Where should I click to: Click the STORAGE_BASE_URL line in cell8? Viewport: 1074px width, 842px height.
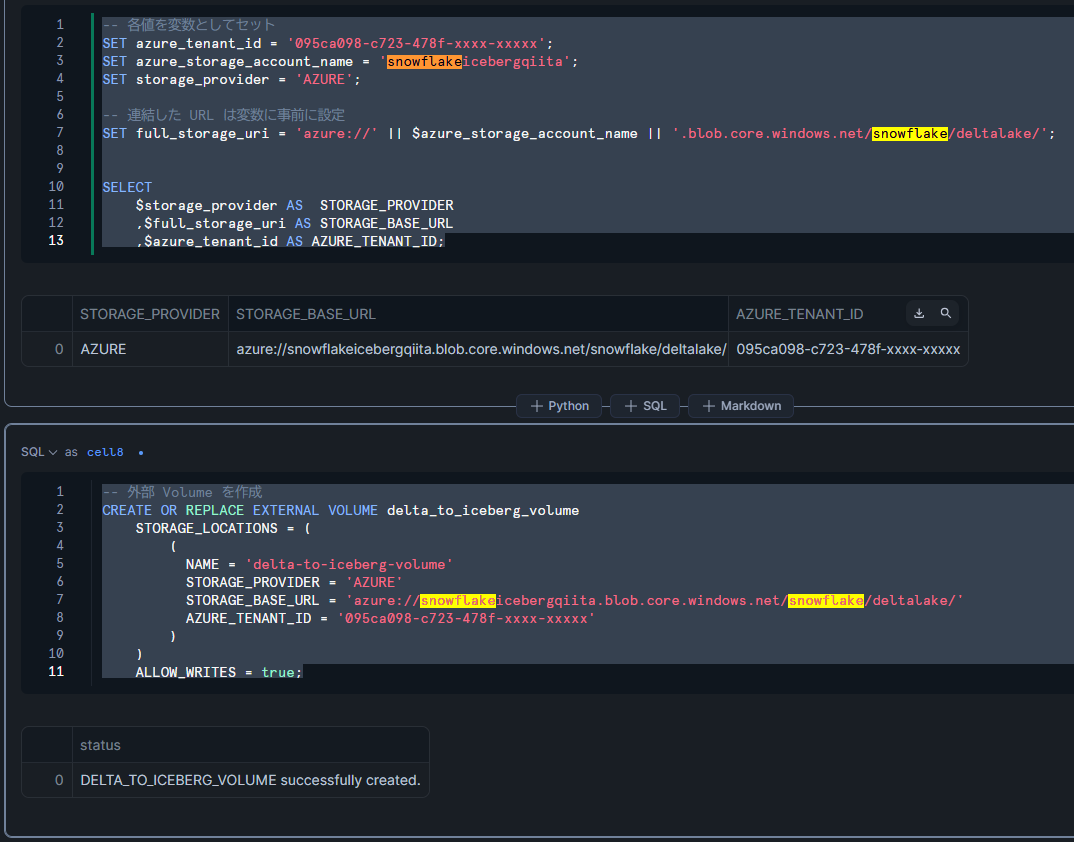pyautogui.click(x=575, y=600)
